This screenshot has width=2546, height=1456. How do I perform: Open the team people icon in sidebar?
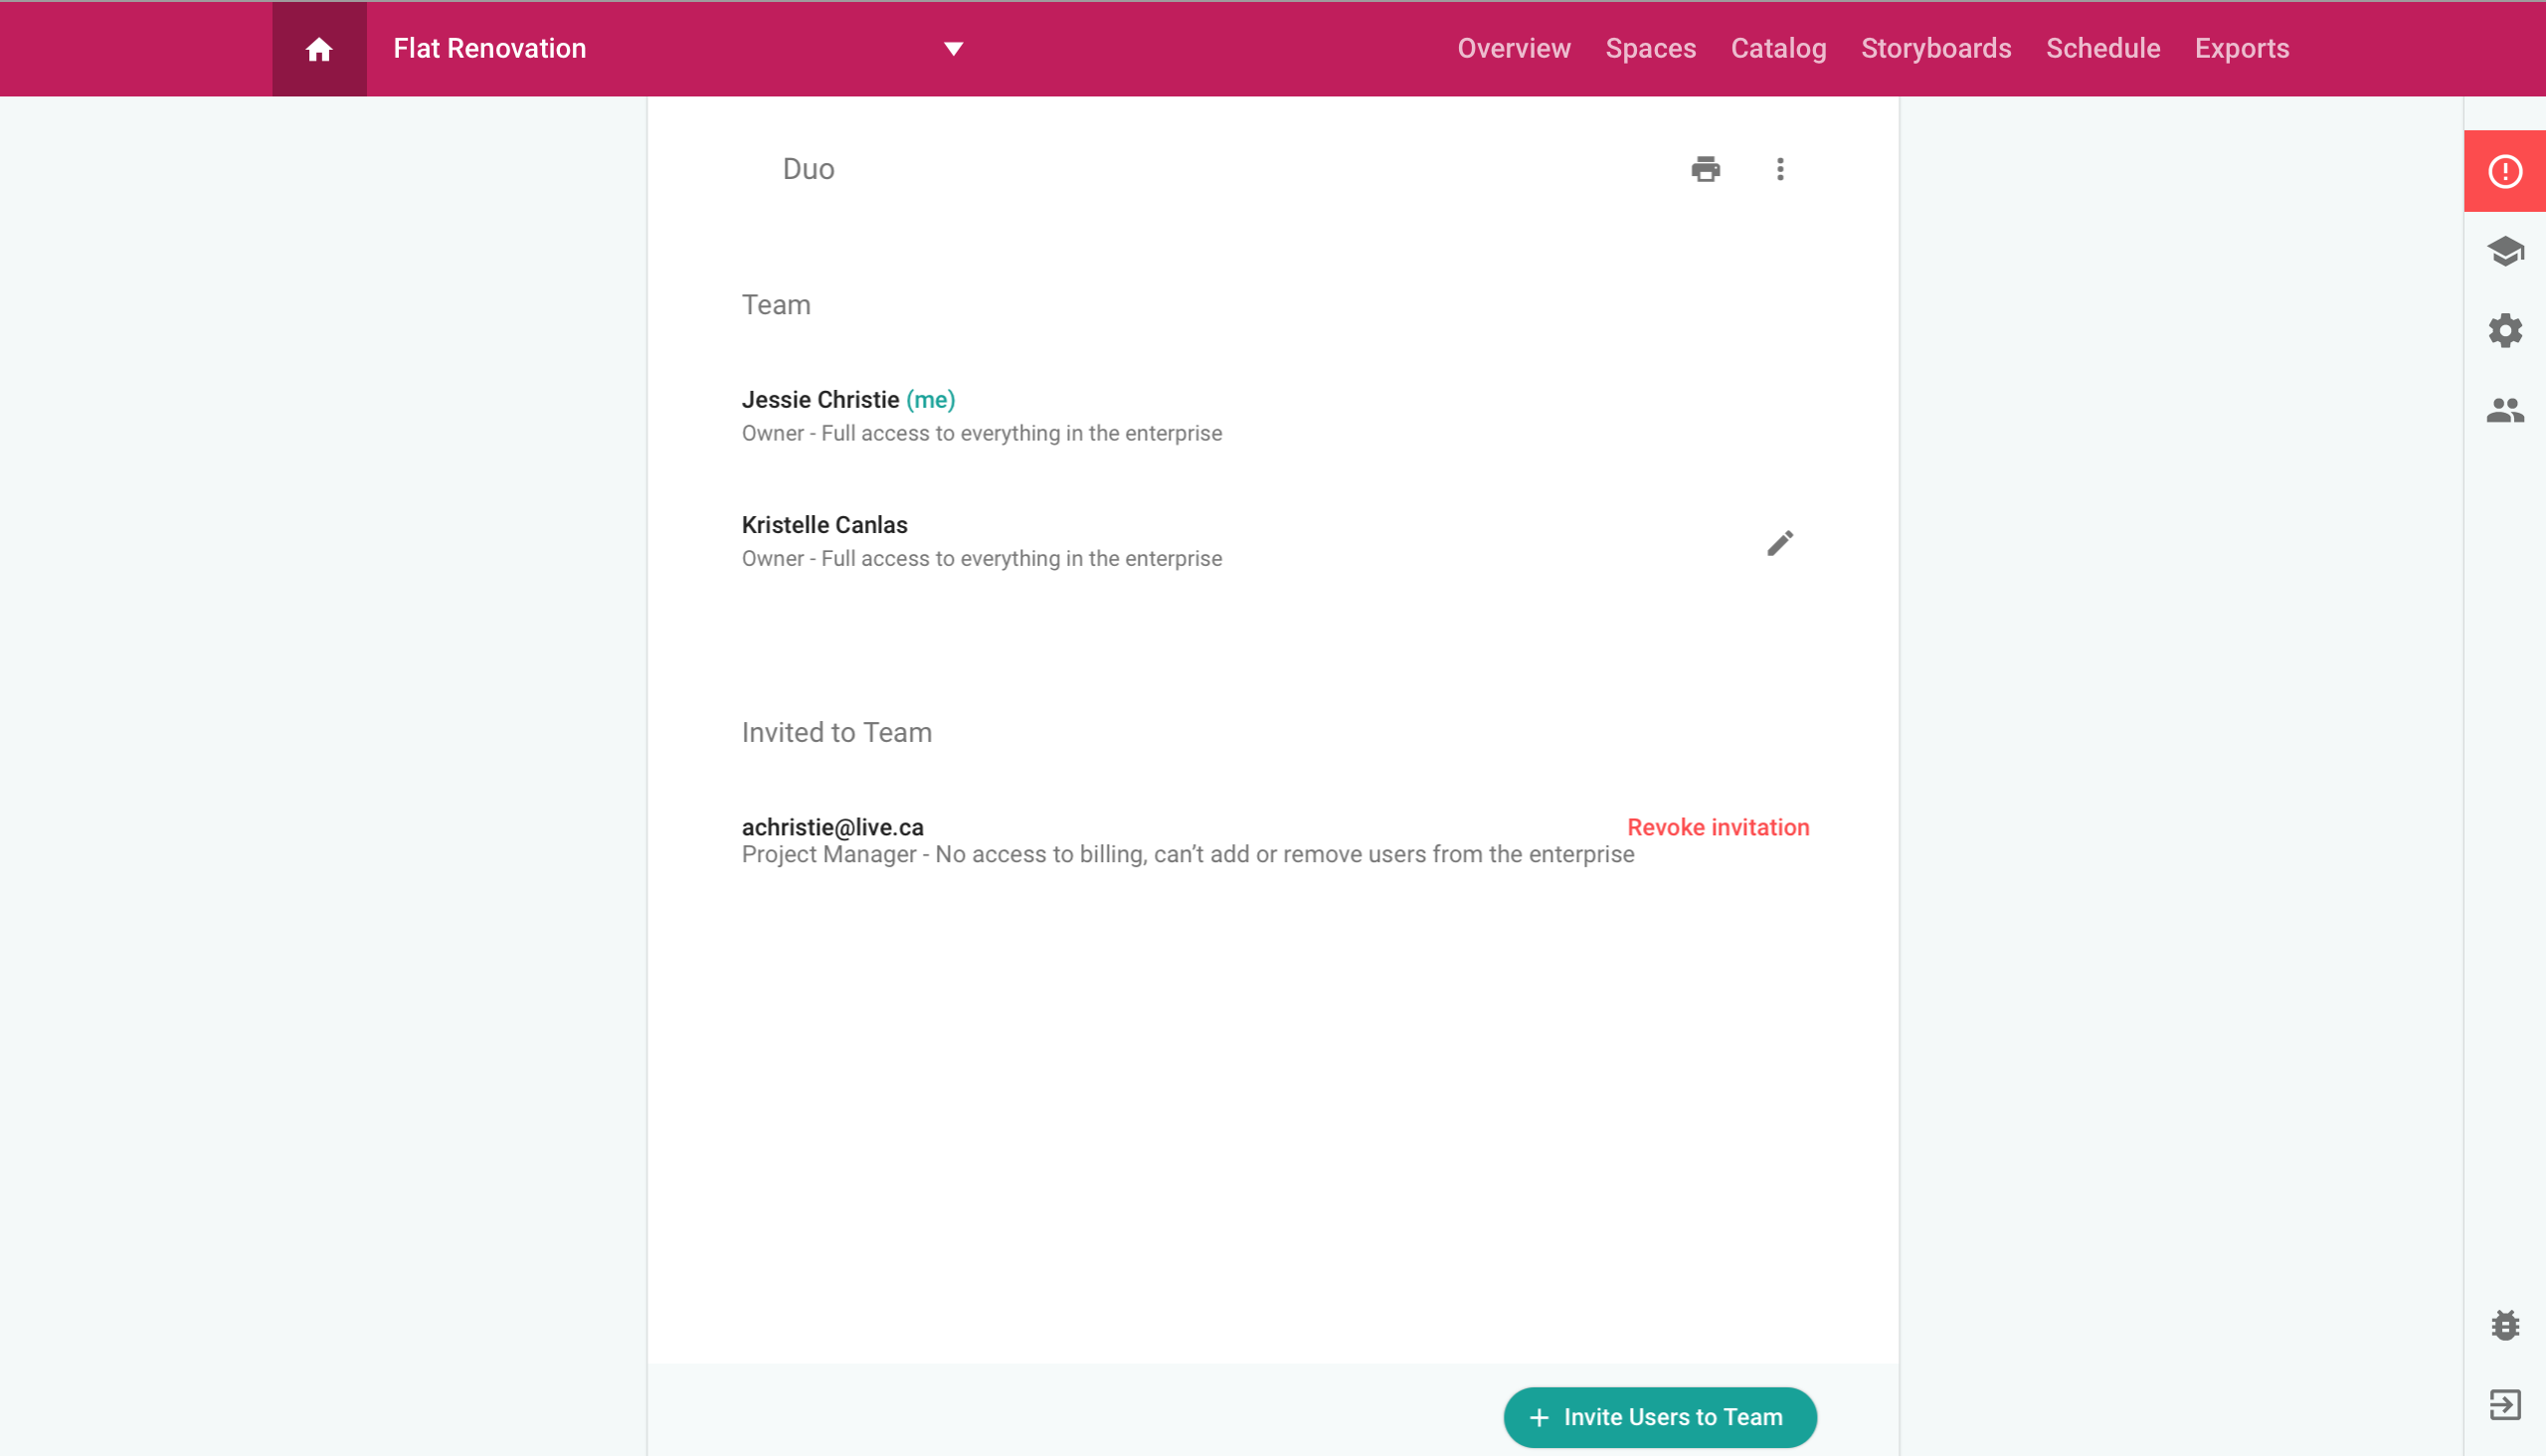coord(2504,410)
